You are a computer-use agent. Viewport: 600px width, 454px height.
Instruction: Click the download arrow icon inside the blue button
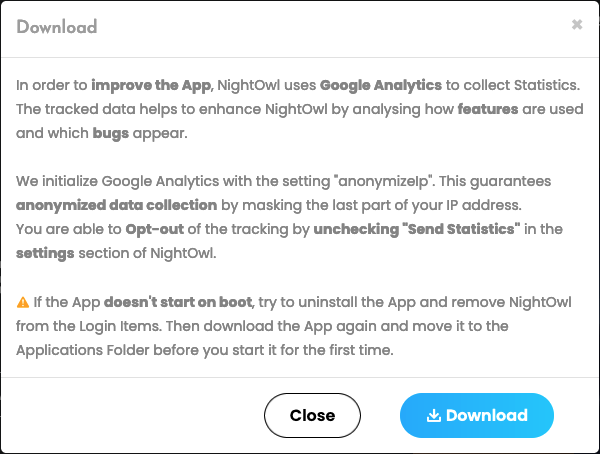coord(434,415)
